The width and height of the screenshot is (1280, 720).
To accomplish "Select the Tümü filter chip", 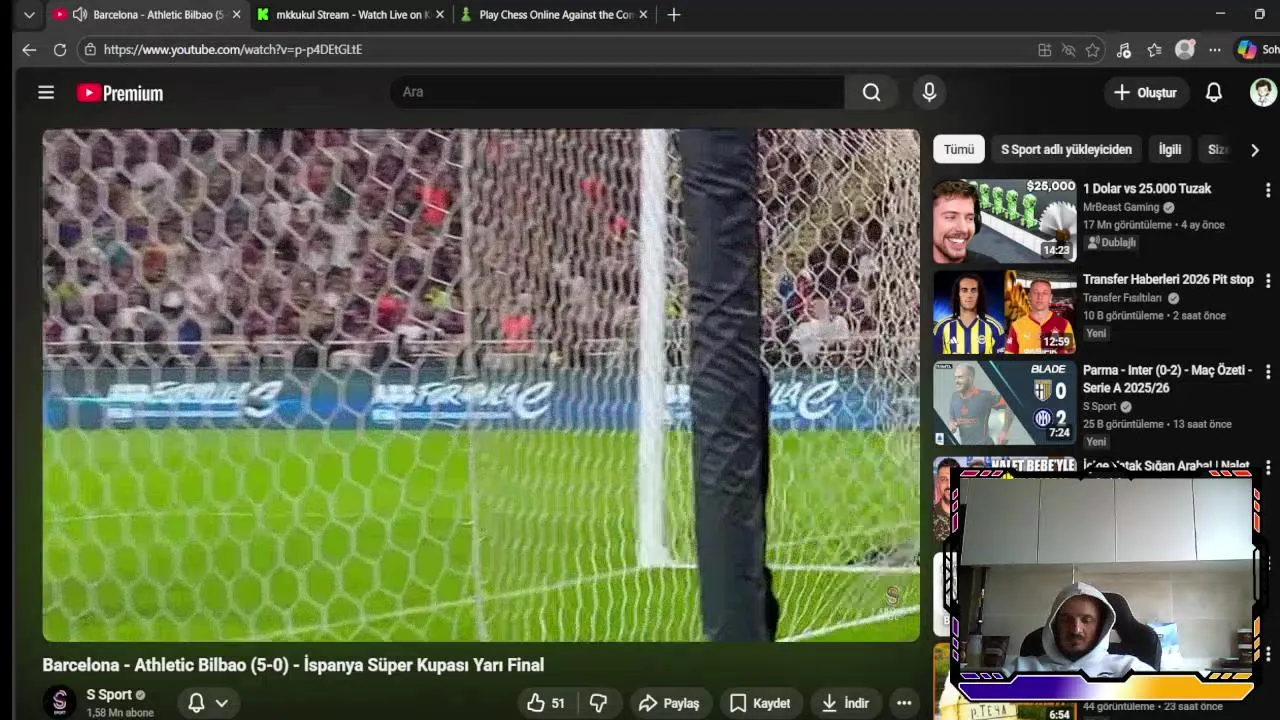I will click(958, 149).
